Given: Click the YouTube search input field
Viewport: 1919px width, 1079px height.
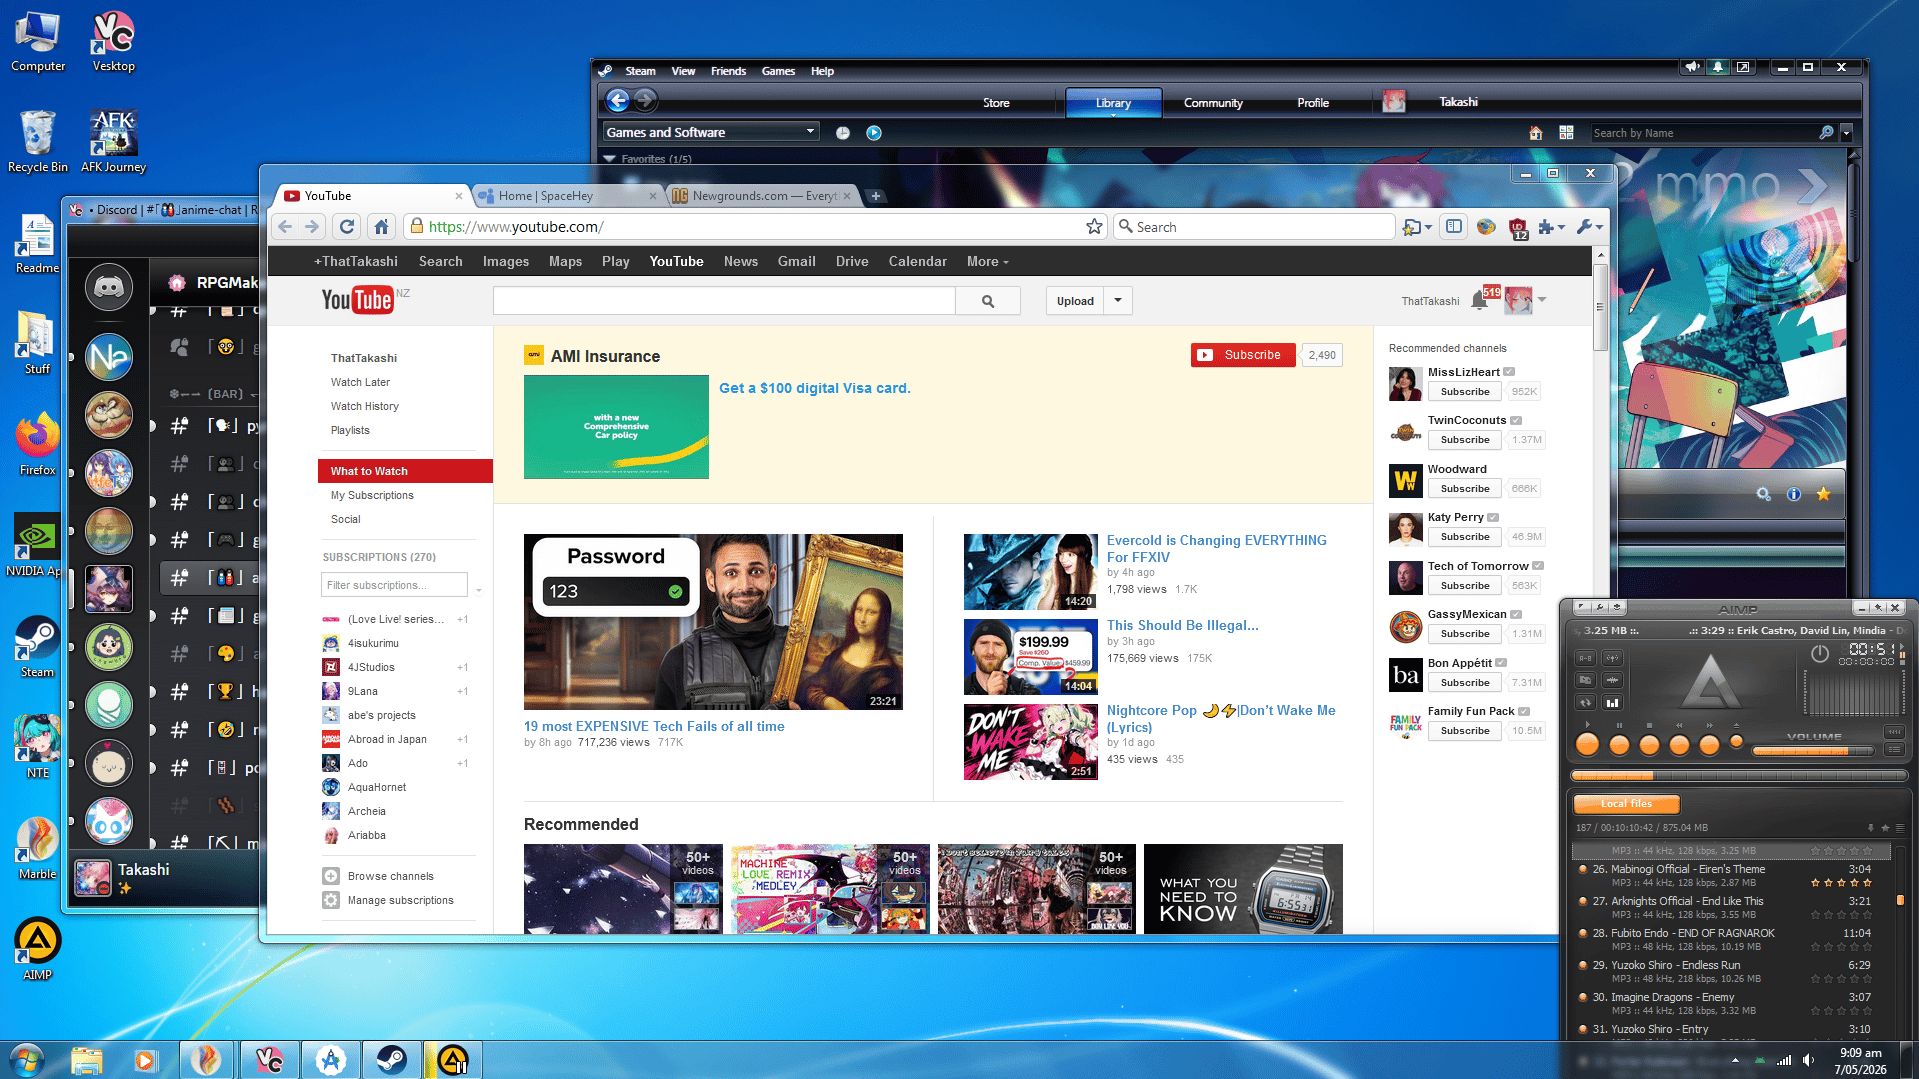Looking at the screenshot, I should pos(724,301).
